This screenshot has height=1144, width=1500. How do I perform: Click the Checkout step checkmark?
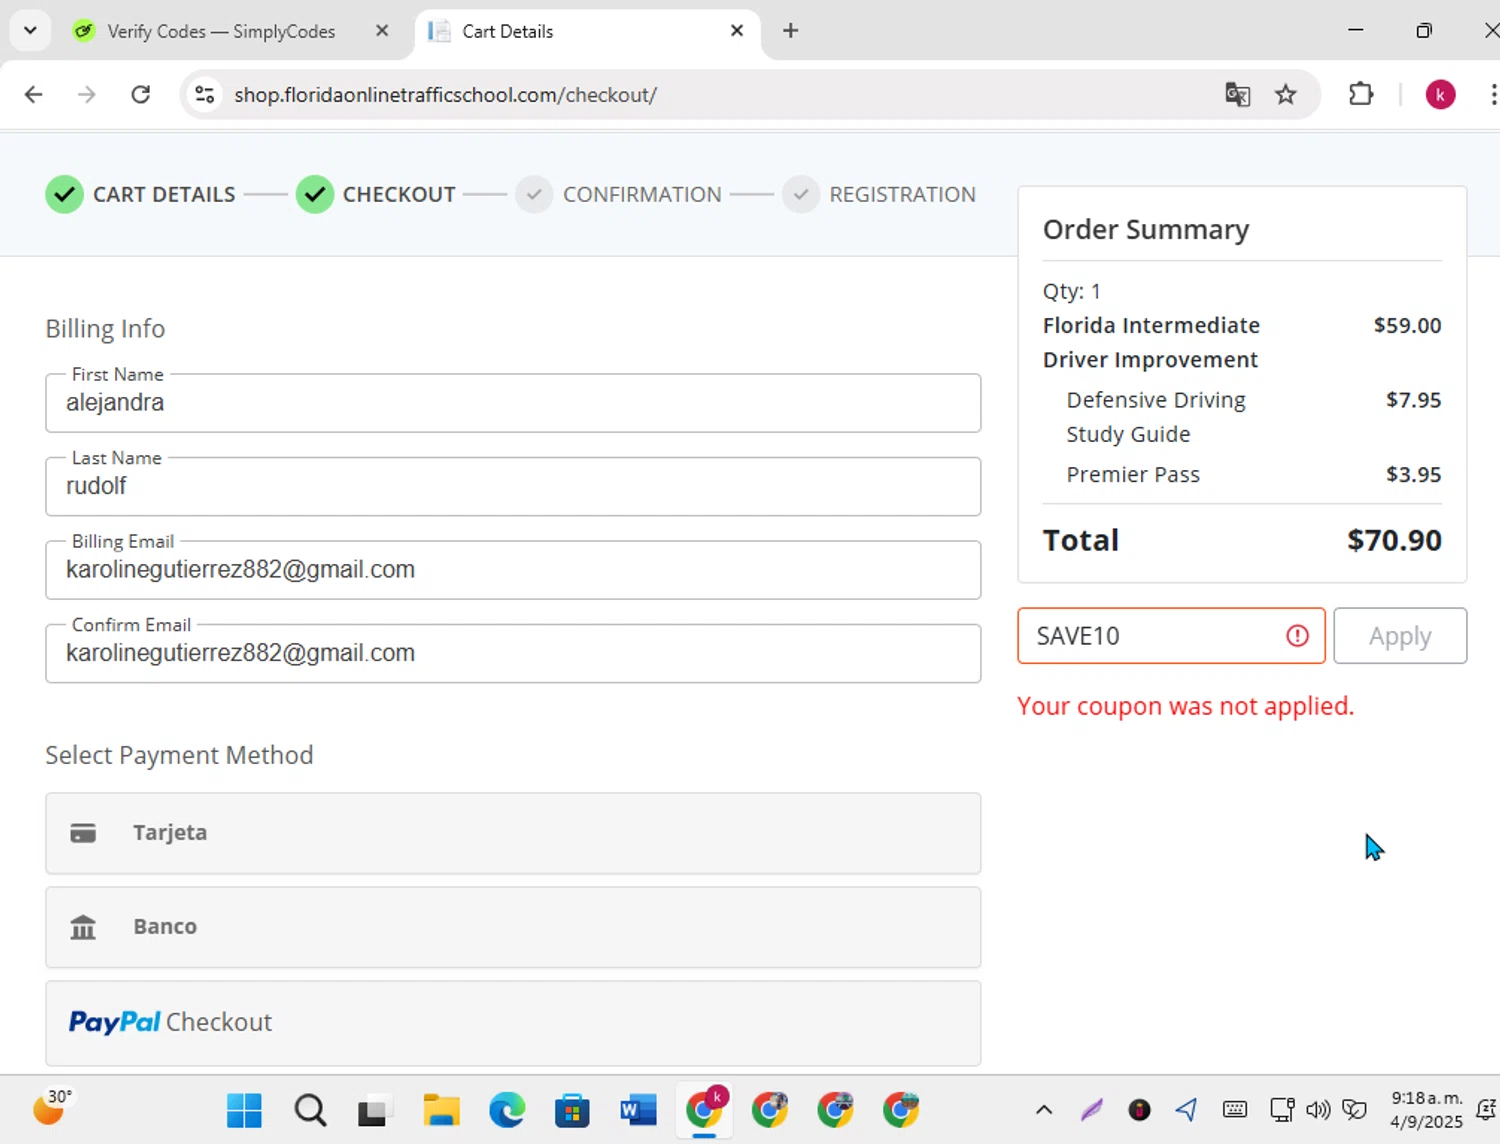[314, 194]
